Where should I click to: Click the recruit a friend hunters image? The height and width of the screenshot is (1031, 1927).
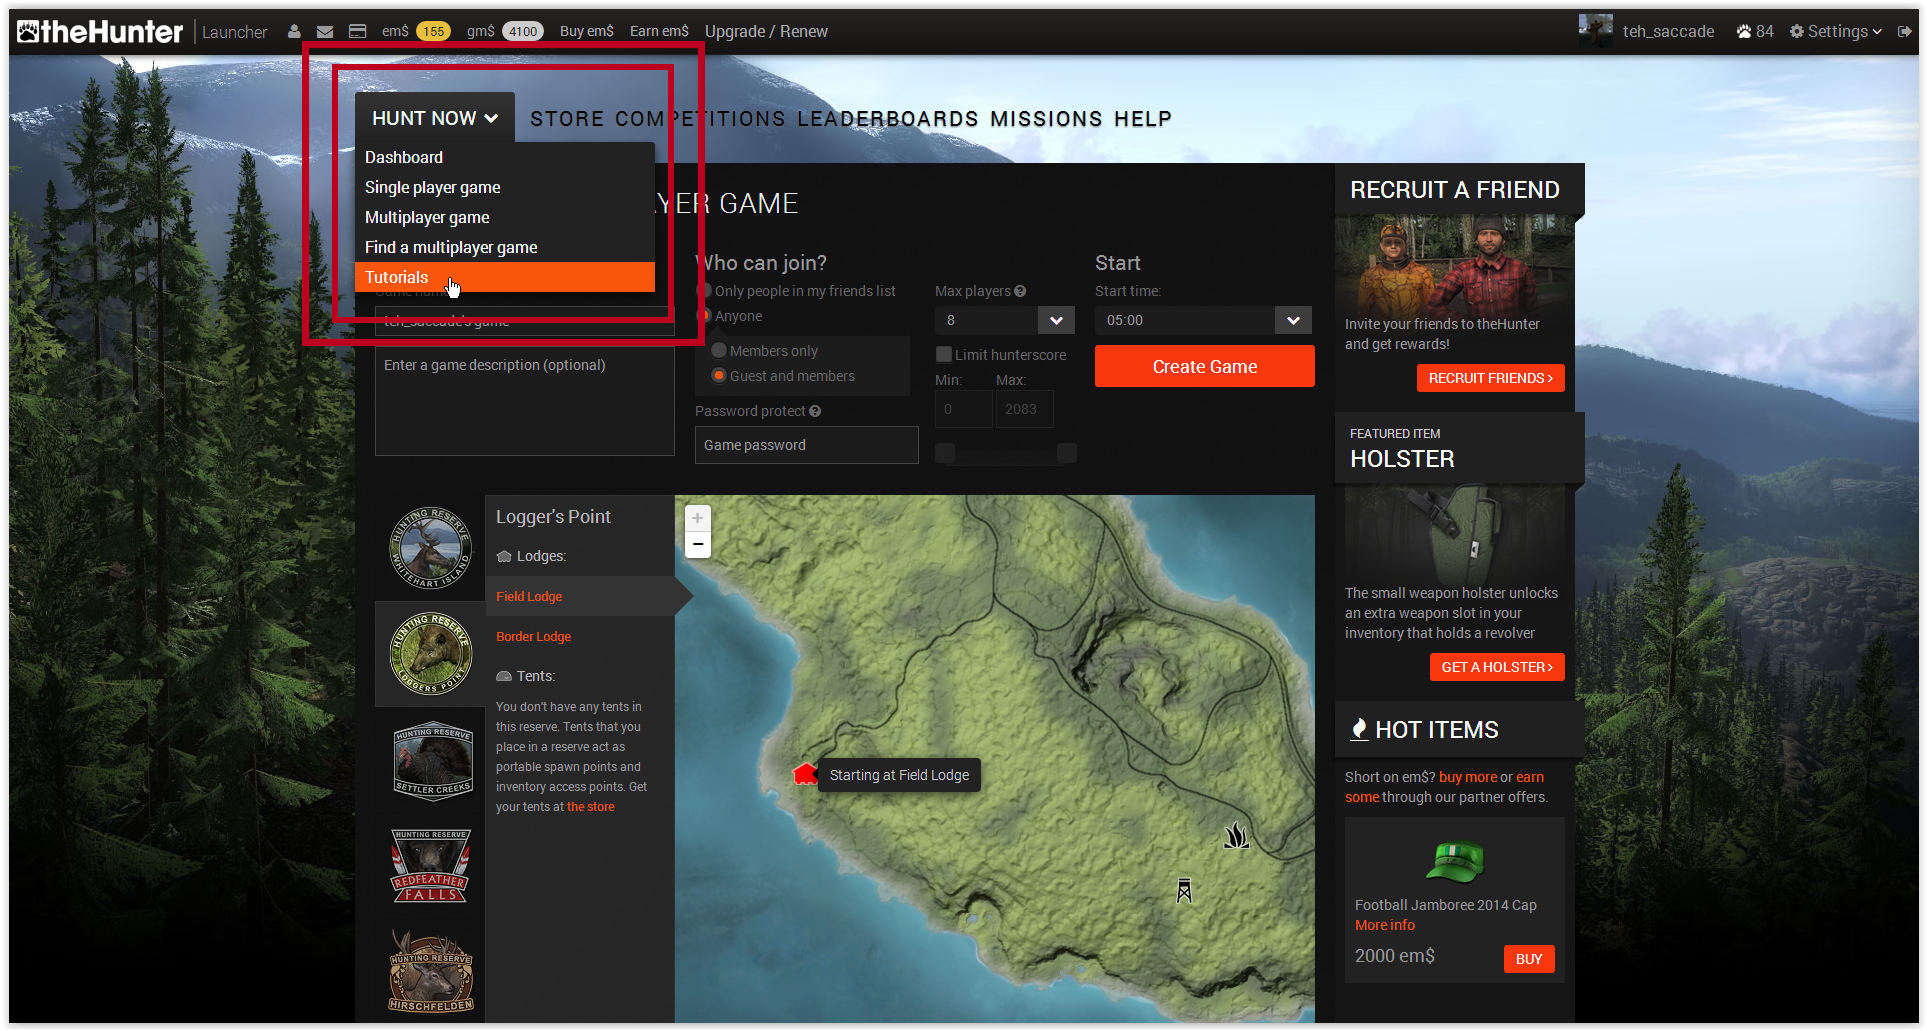[1455, 265]
